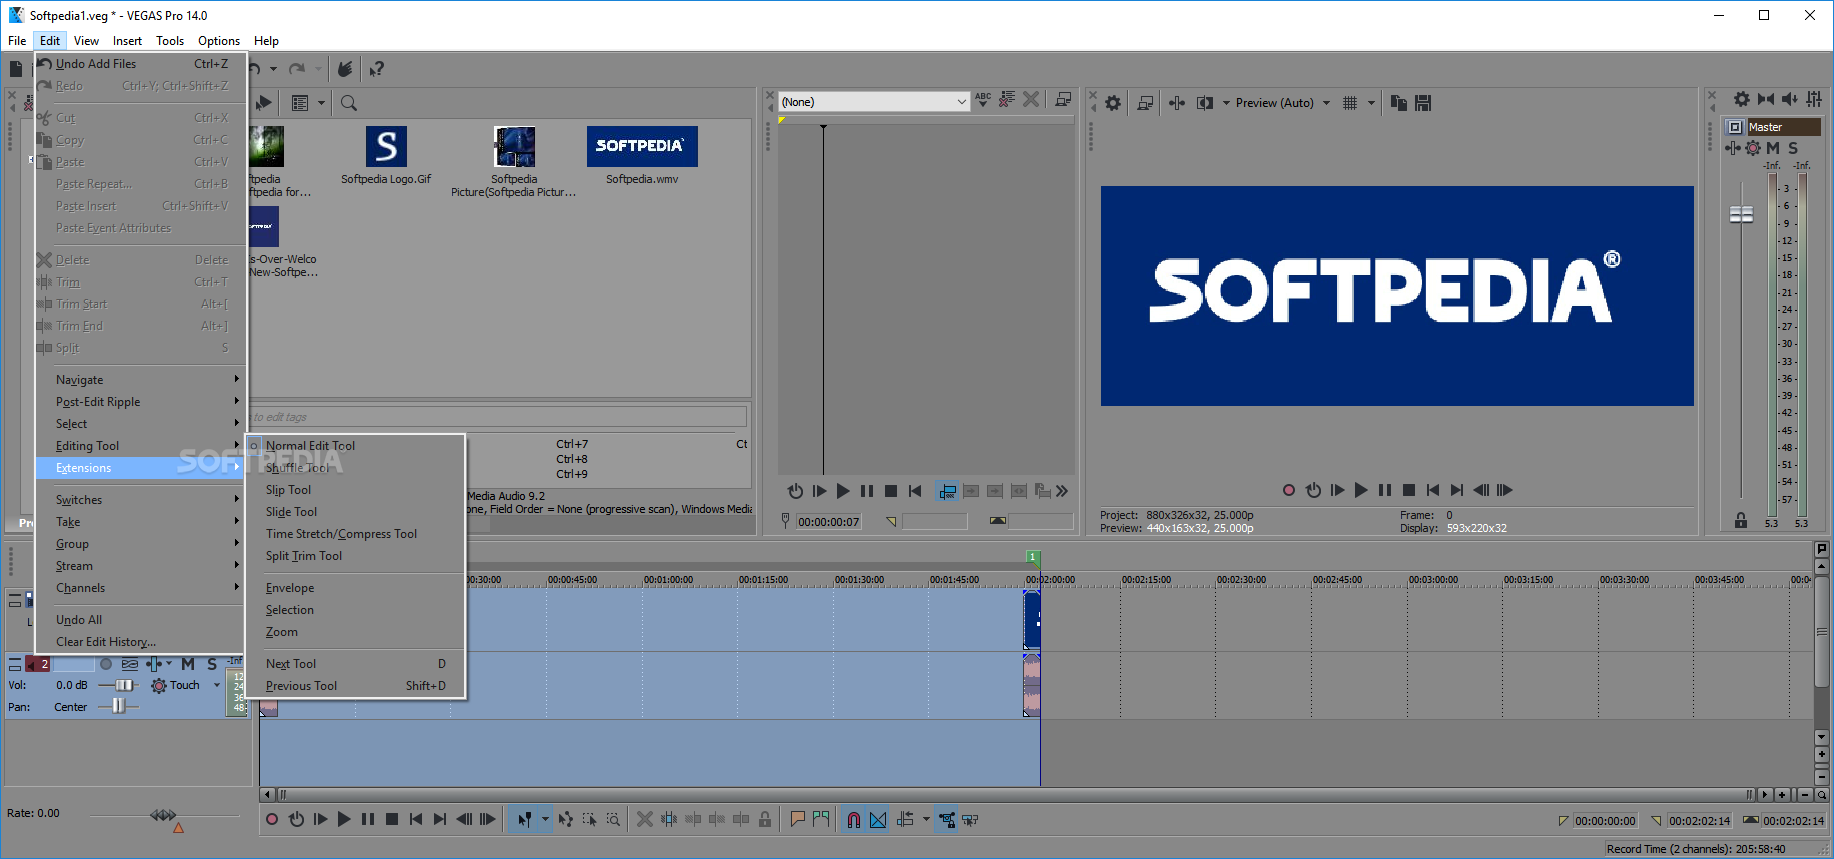Open Video Preview settings gear icon
Image resolution: width=1834 pixels, height=859 pixels.
pyautogui.click(x=1113, y=102)
